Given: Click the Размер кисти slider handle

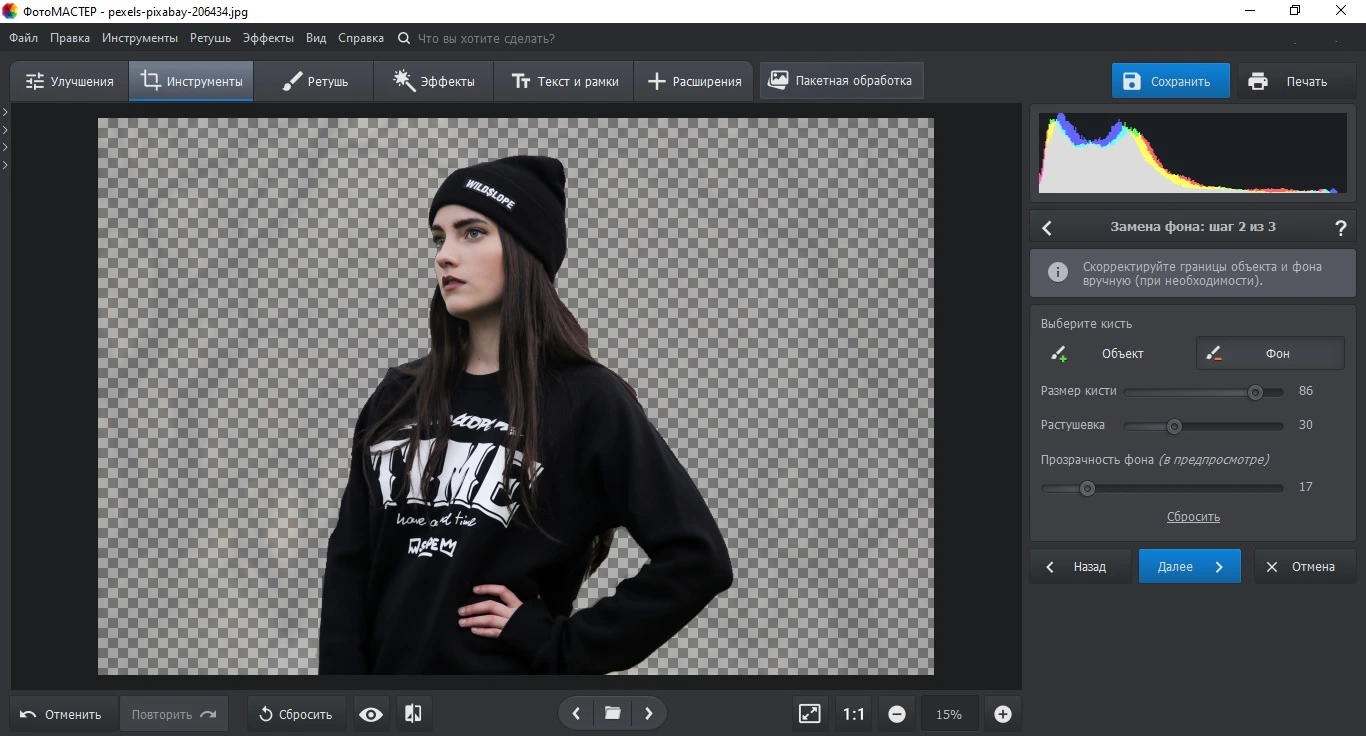Looking at the screenshot, I should tap(1255, 393).
